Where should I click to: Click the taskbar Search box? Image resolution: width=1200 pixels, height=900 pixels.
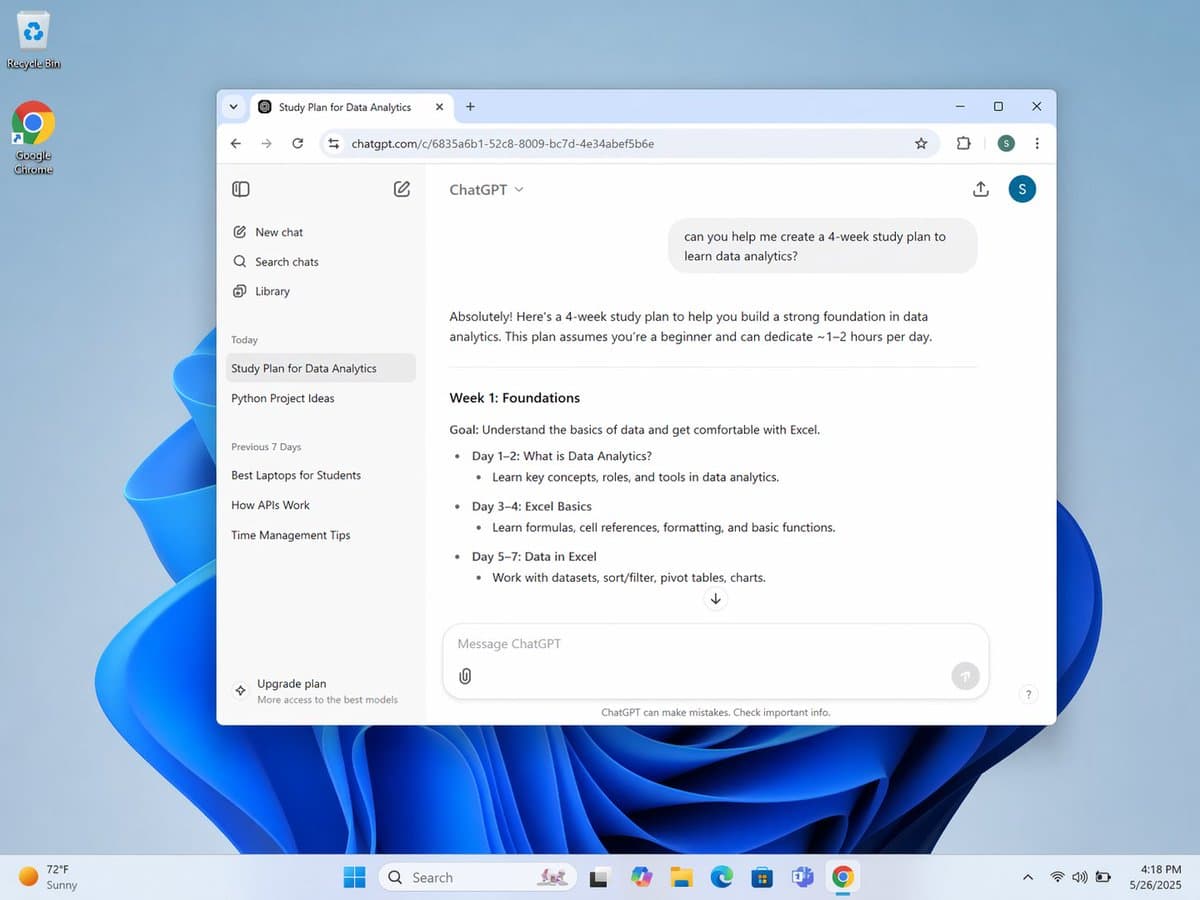pyautogui.click(x=477, y=877)
